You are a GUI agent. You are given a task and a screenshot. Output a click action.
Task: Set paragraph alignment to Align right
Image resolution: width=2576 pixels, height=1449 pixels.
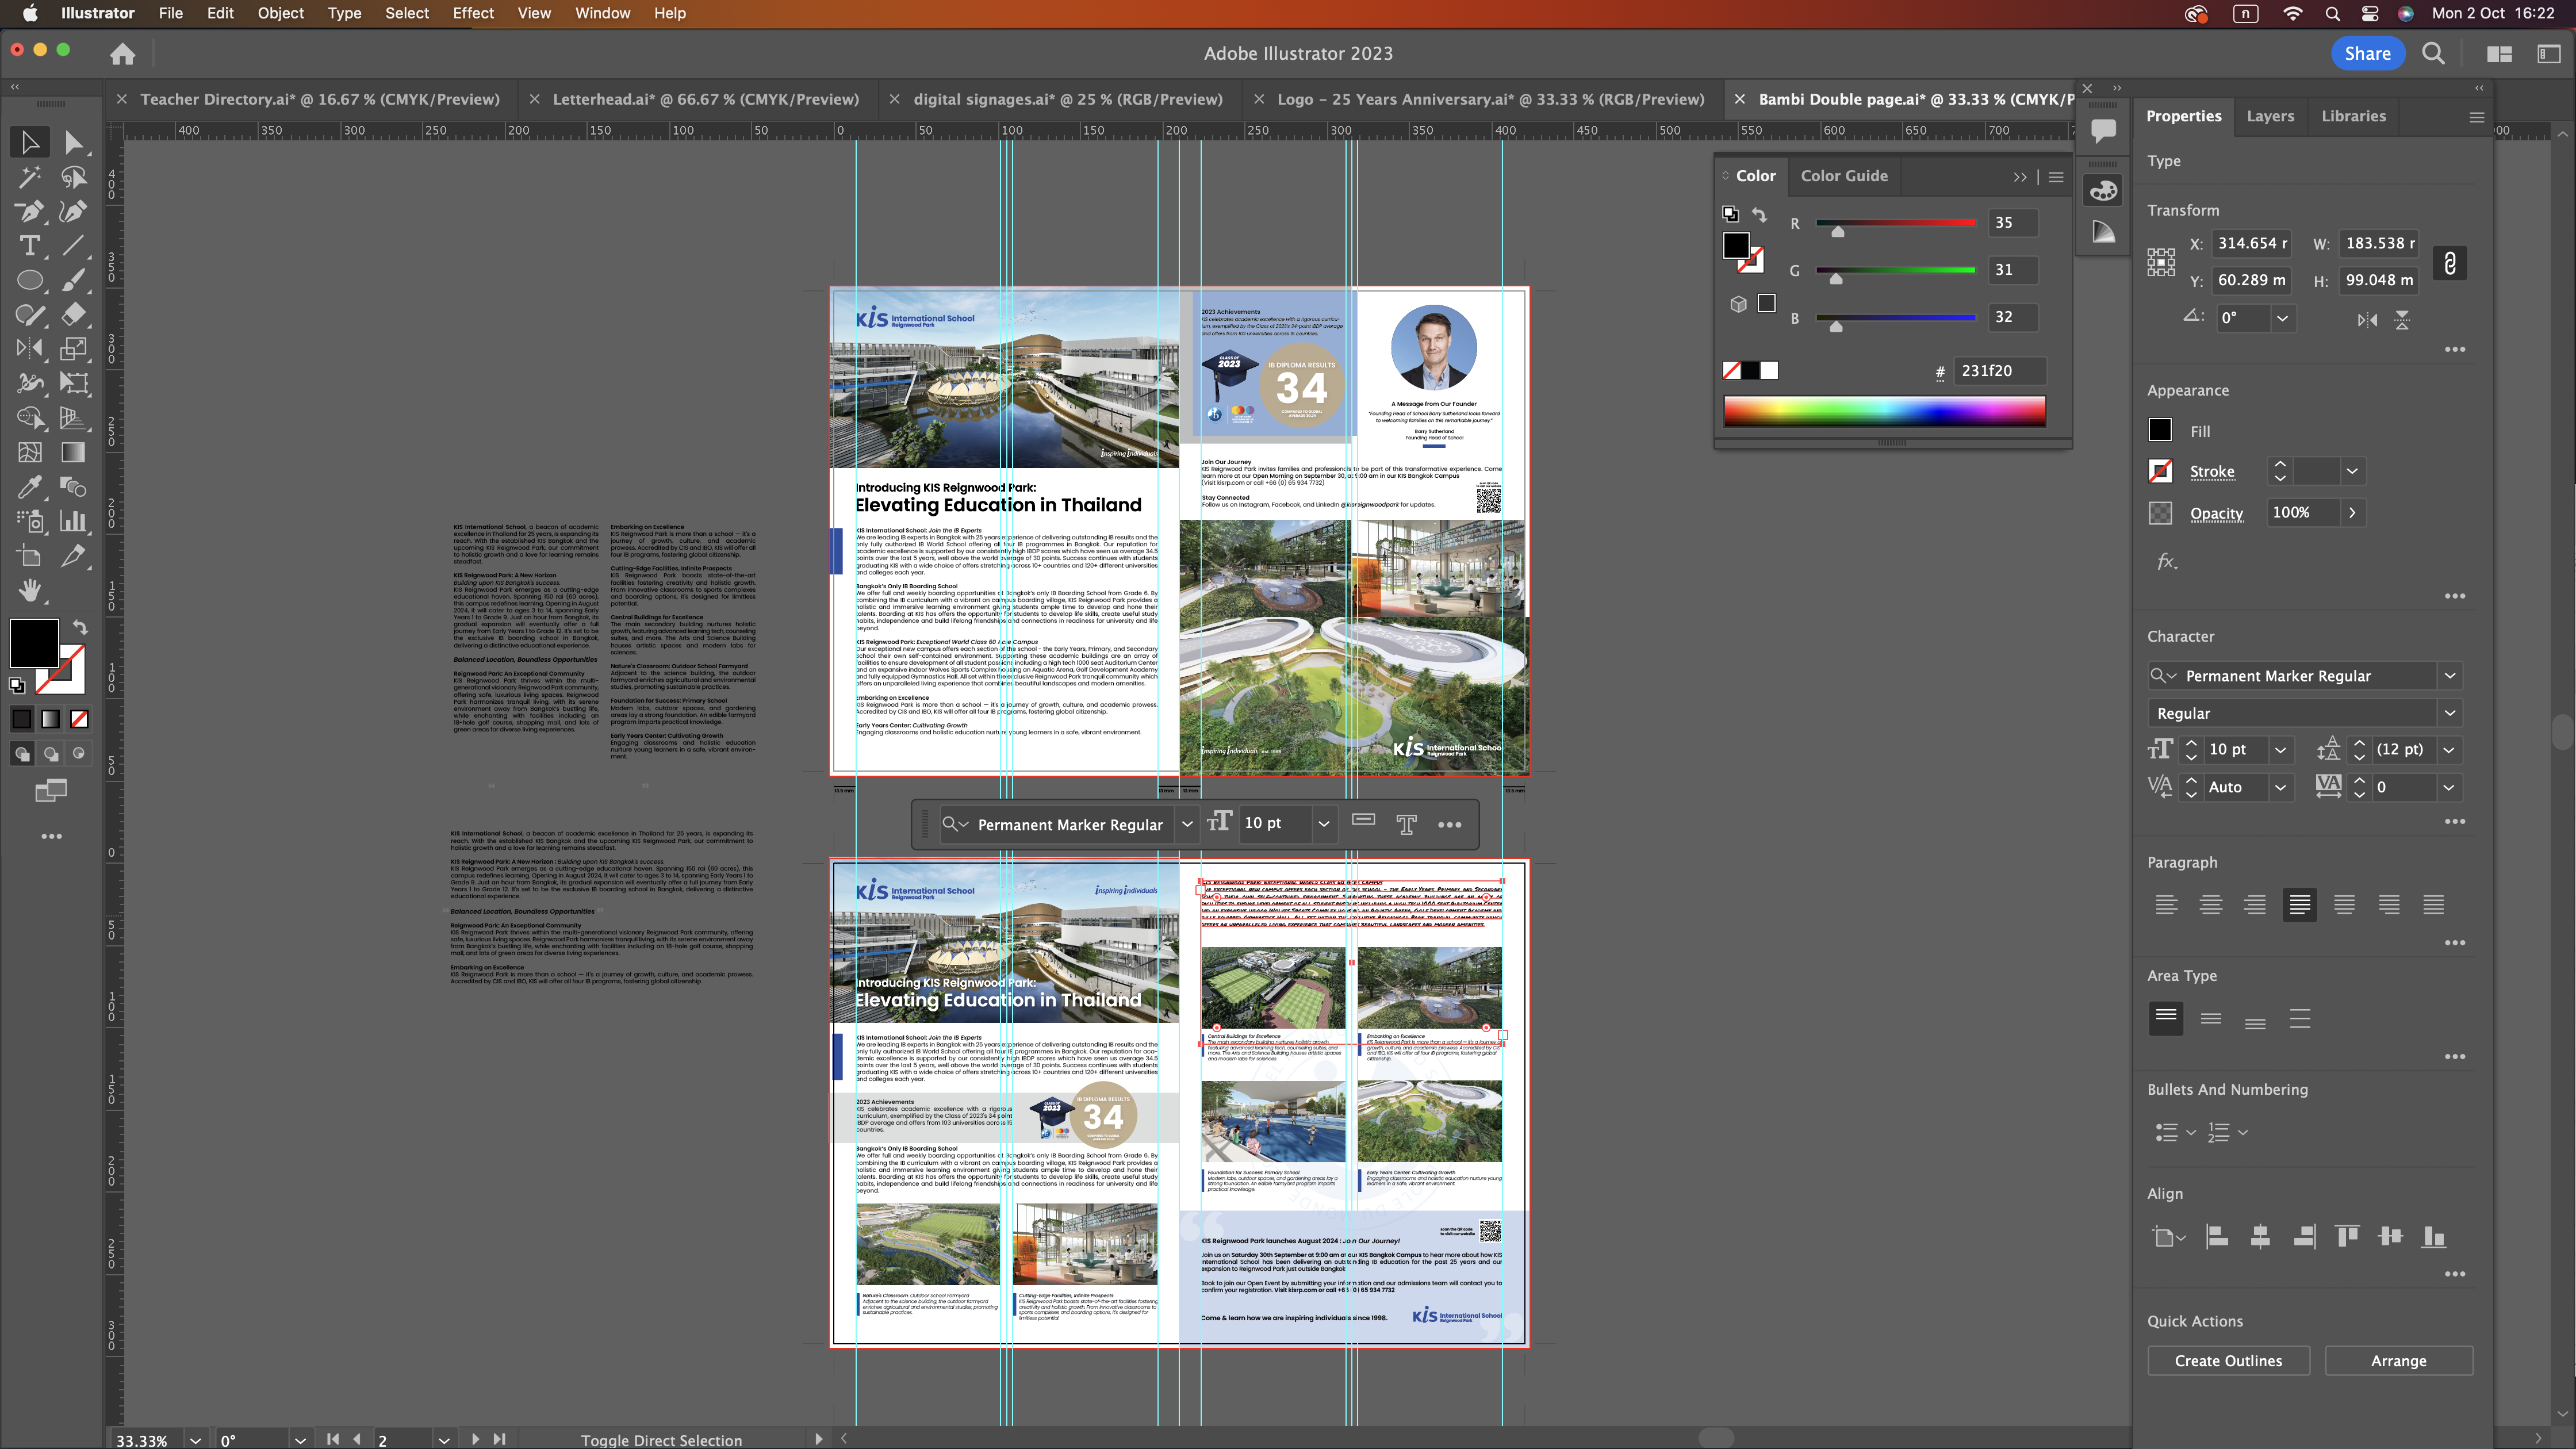click(2255, 905)
